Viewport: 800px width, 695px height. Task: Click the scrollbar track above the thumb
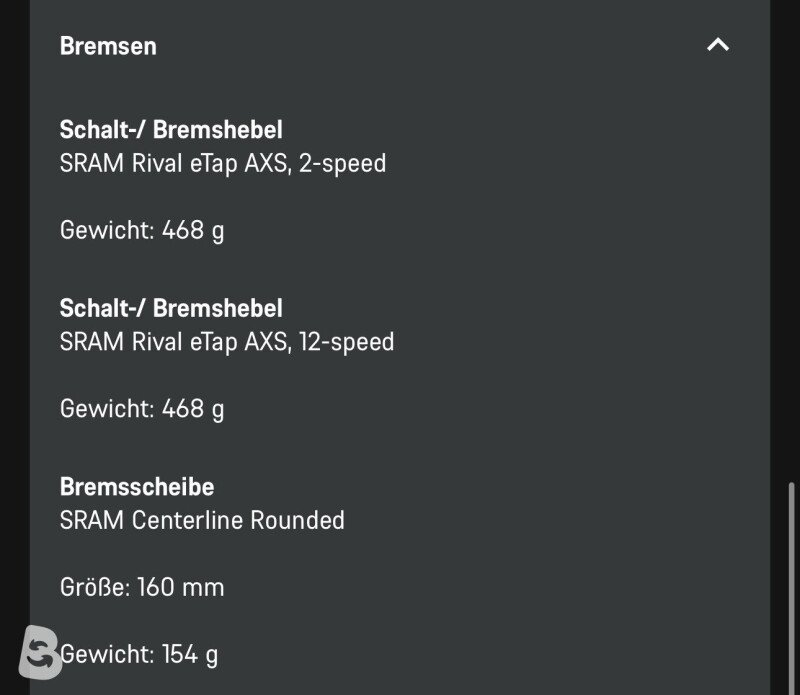click(791, 240)
